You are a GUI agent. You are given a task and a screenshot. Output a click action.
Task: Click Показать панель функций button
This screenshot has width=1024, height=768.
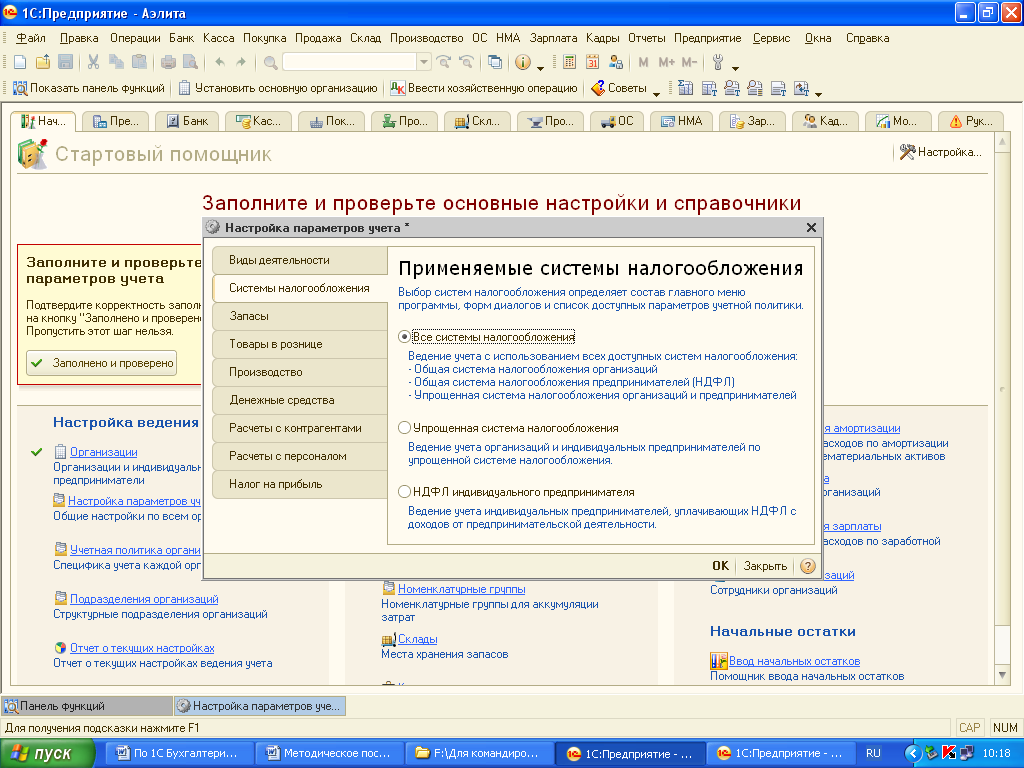tap(89, 88)
